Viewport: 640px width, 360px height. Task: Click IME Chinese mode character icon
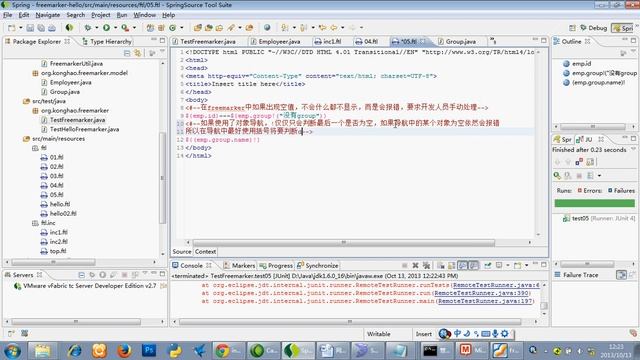tap(457, 333)
